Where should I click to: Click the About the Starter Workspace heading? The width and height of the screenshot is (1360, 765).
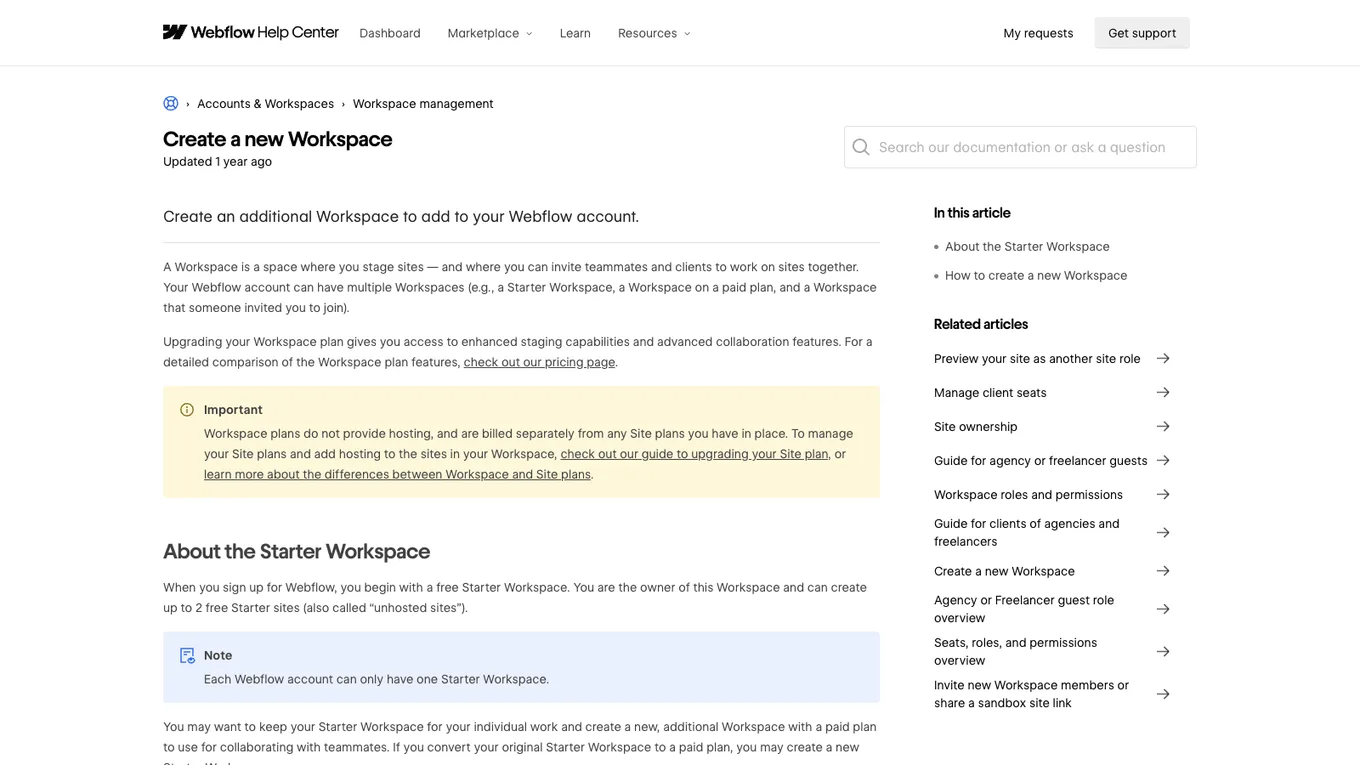(296, 551)
